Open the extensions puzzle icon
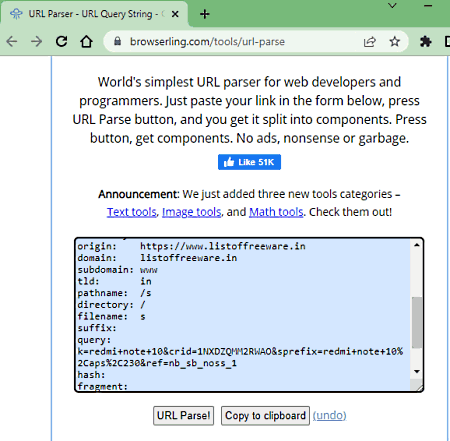Image resolution: width=450 pixels, height=441 pixels. click(425, 42)
